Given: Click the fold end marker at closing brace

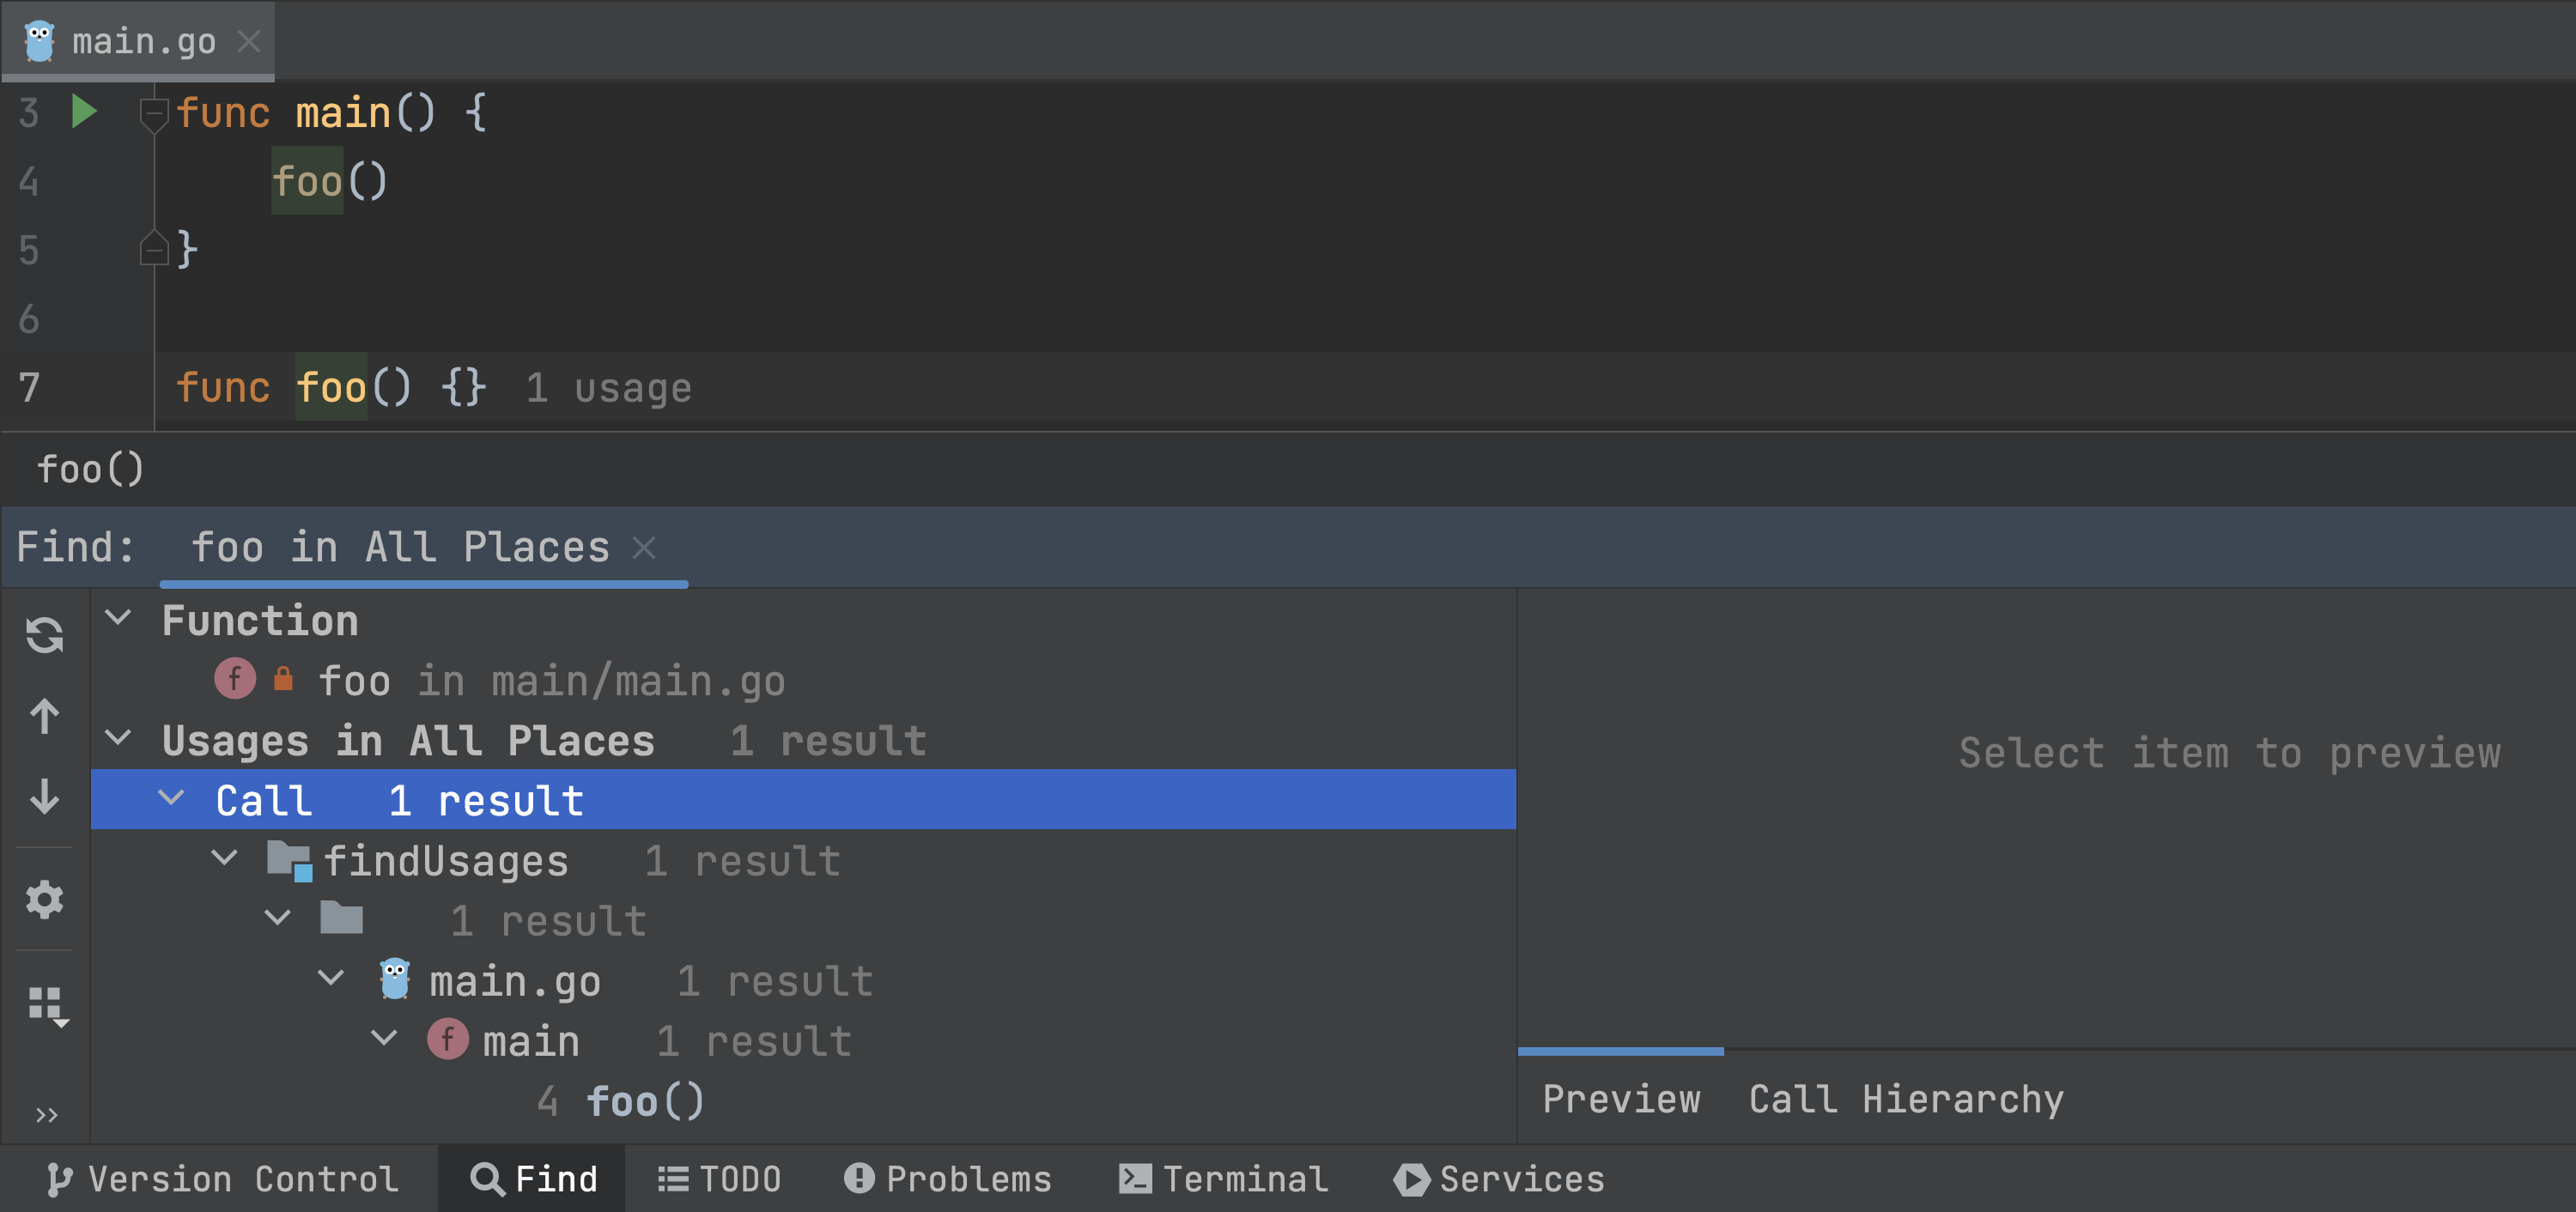Looking at the screenshot, I should point(153,249).
